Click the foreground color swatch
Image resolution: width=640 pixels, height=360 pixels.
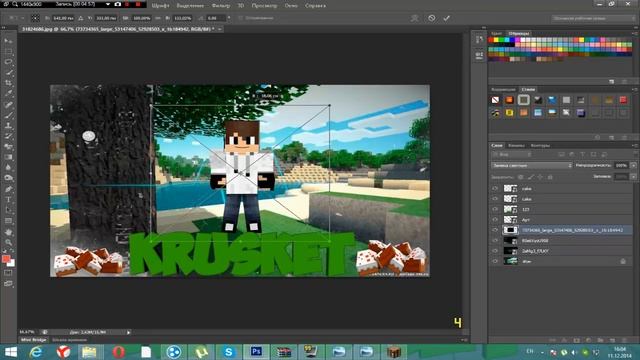tap(6, 259)
